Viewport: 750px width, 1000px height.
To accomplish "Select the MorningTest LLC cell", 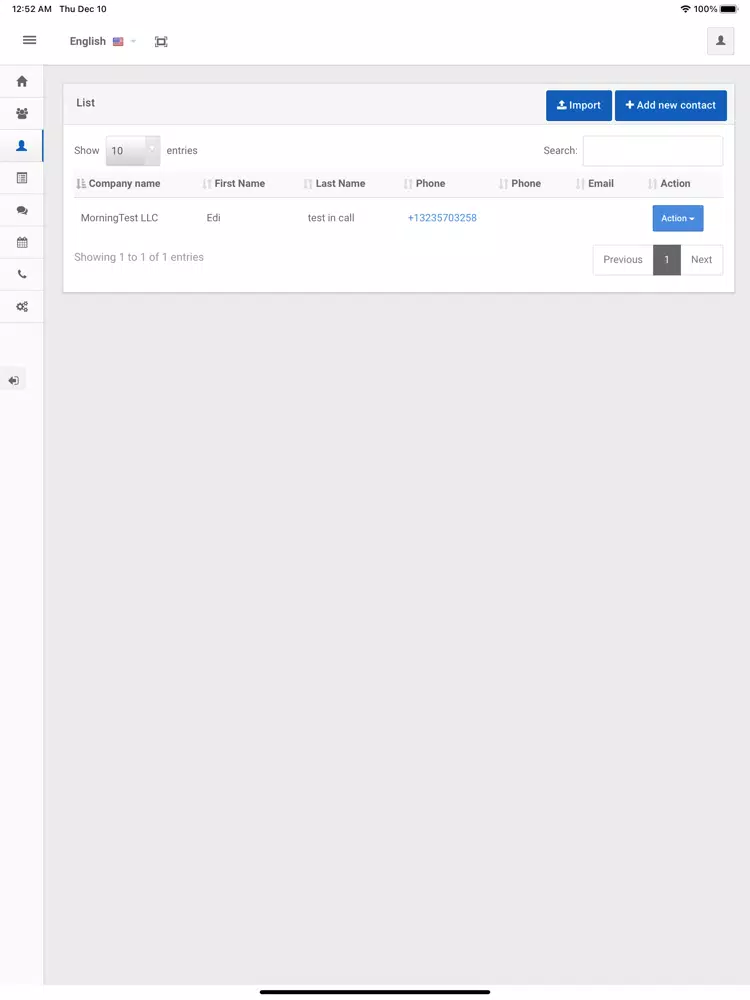I will tap(119, 217).
